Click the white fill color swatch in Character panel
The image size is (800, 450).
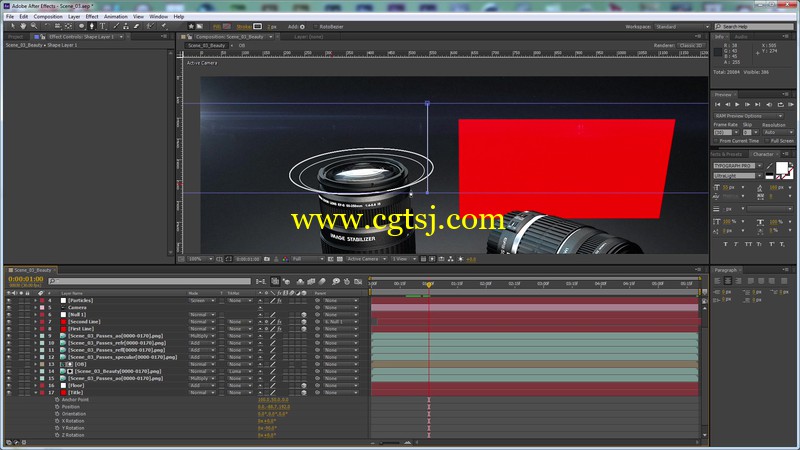(x=781, y=168)
